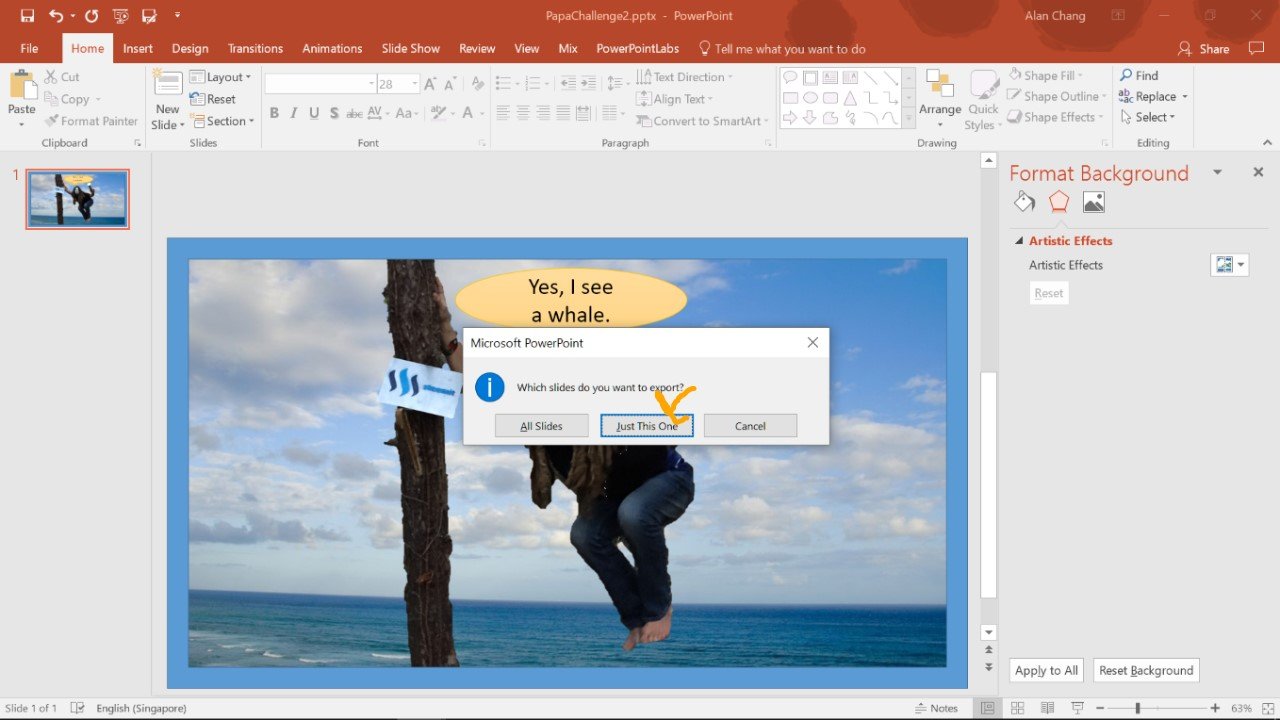The height and width of the screenshot is (720, 1280).
Task: Click the Cut scissors command
Action: click(61, 77)
